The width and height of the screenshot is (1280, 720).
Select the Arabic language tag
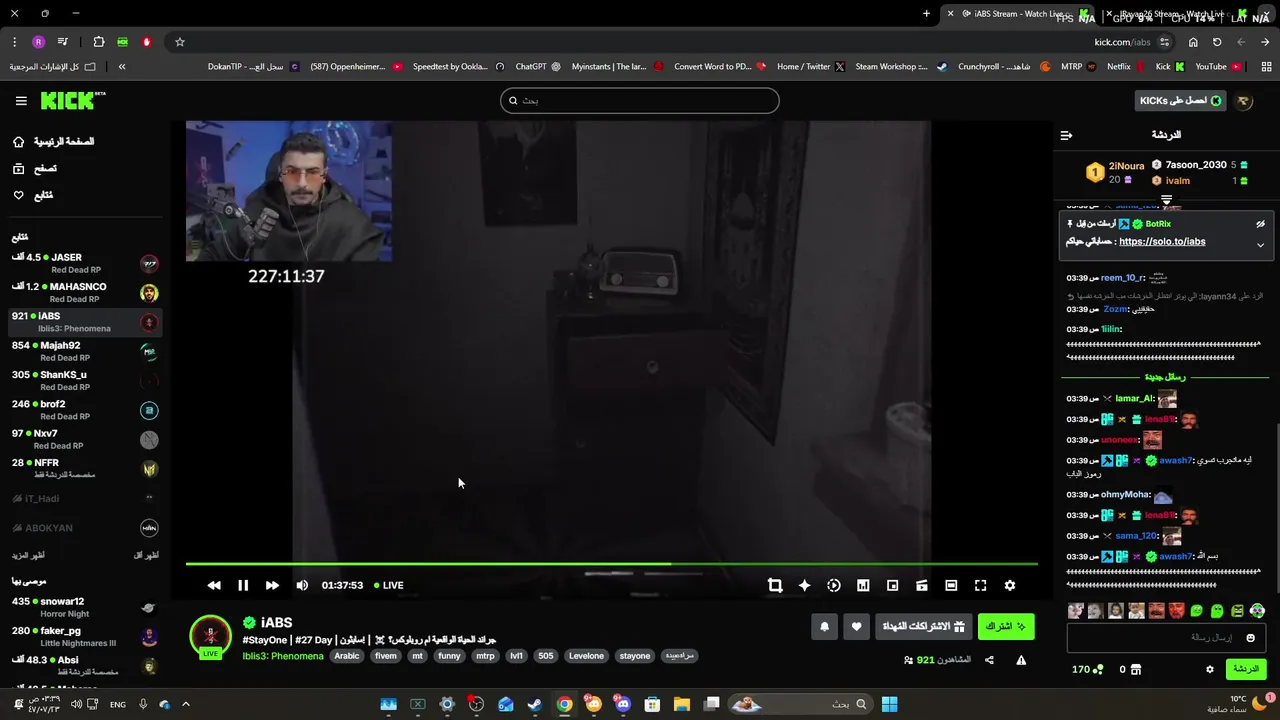(x=346, y=656)
